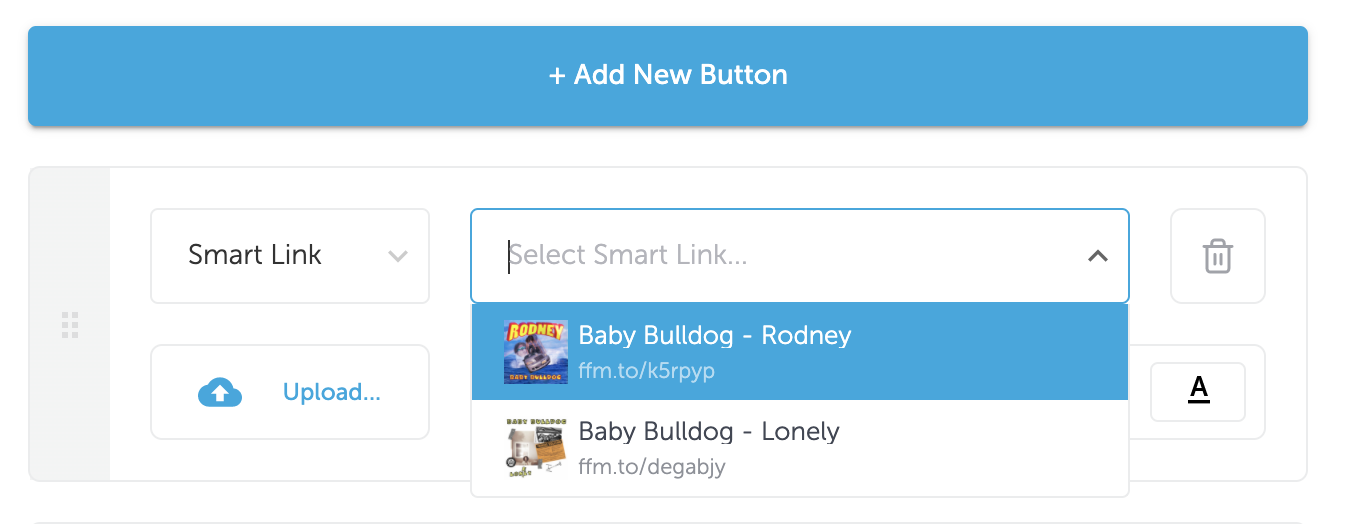The height and width of the screenshot is (524, 1370).
Task: Click the Upload... link text
Action: pyautogui.click(x=332, y=393)
